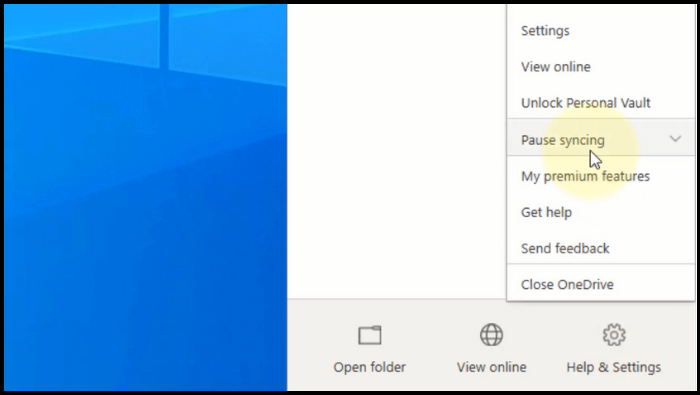Click the Help & Settings text label

(614, 367)
